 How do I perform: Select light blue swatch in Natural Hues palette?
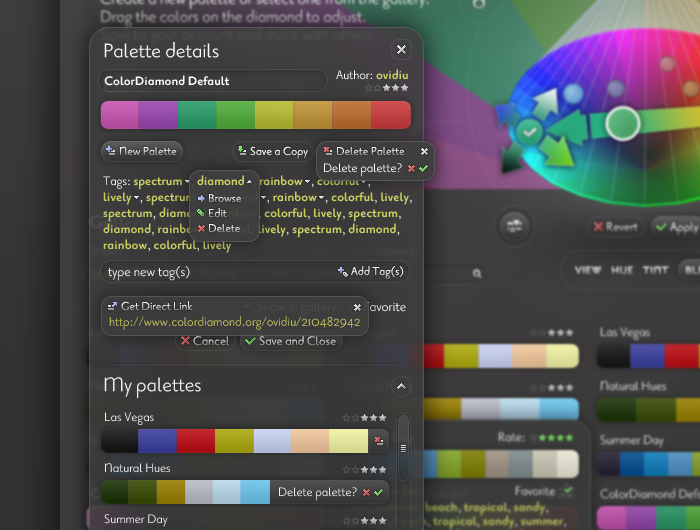coord(226,492)
